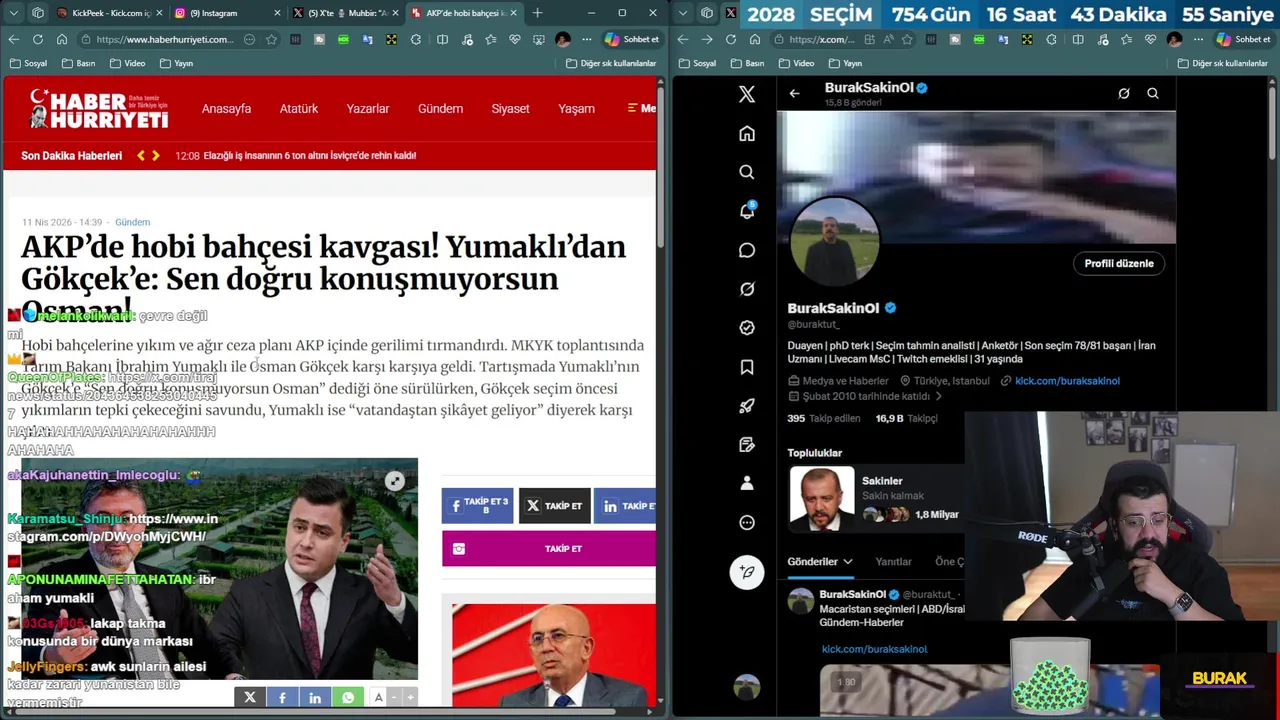Screen dimensions: 1280x720
Task: Add haberhurriyeti page to favorites star
Action: (x=271, y=39)
